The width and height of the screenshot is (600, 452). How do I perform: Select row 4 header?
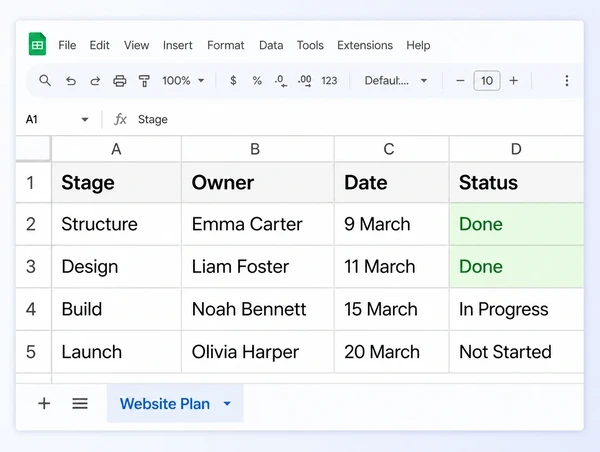(33, 309)
